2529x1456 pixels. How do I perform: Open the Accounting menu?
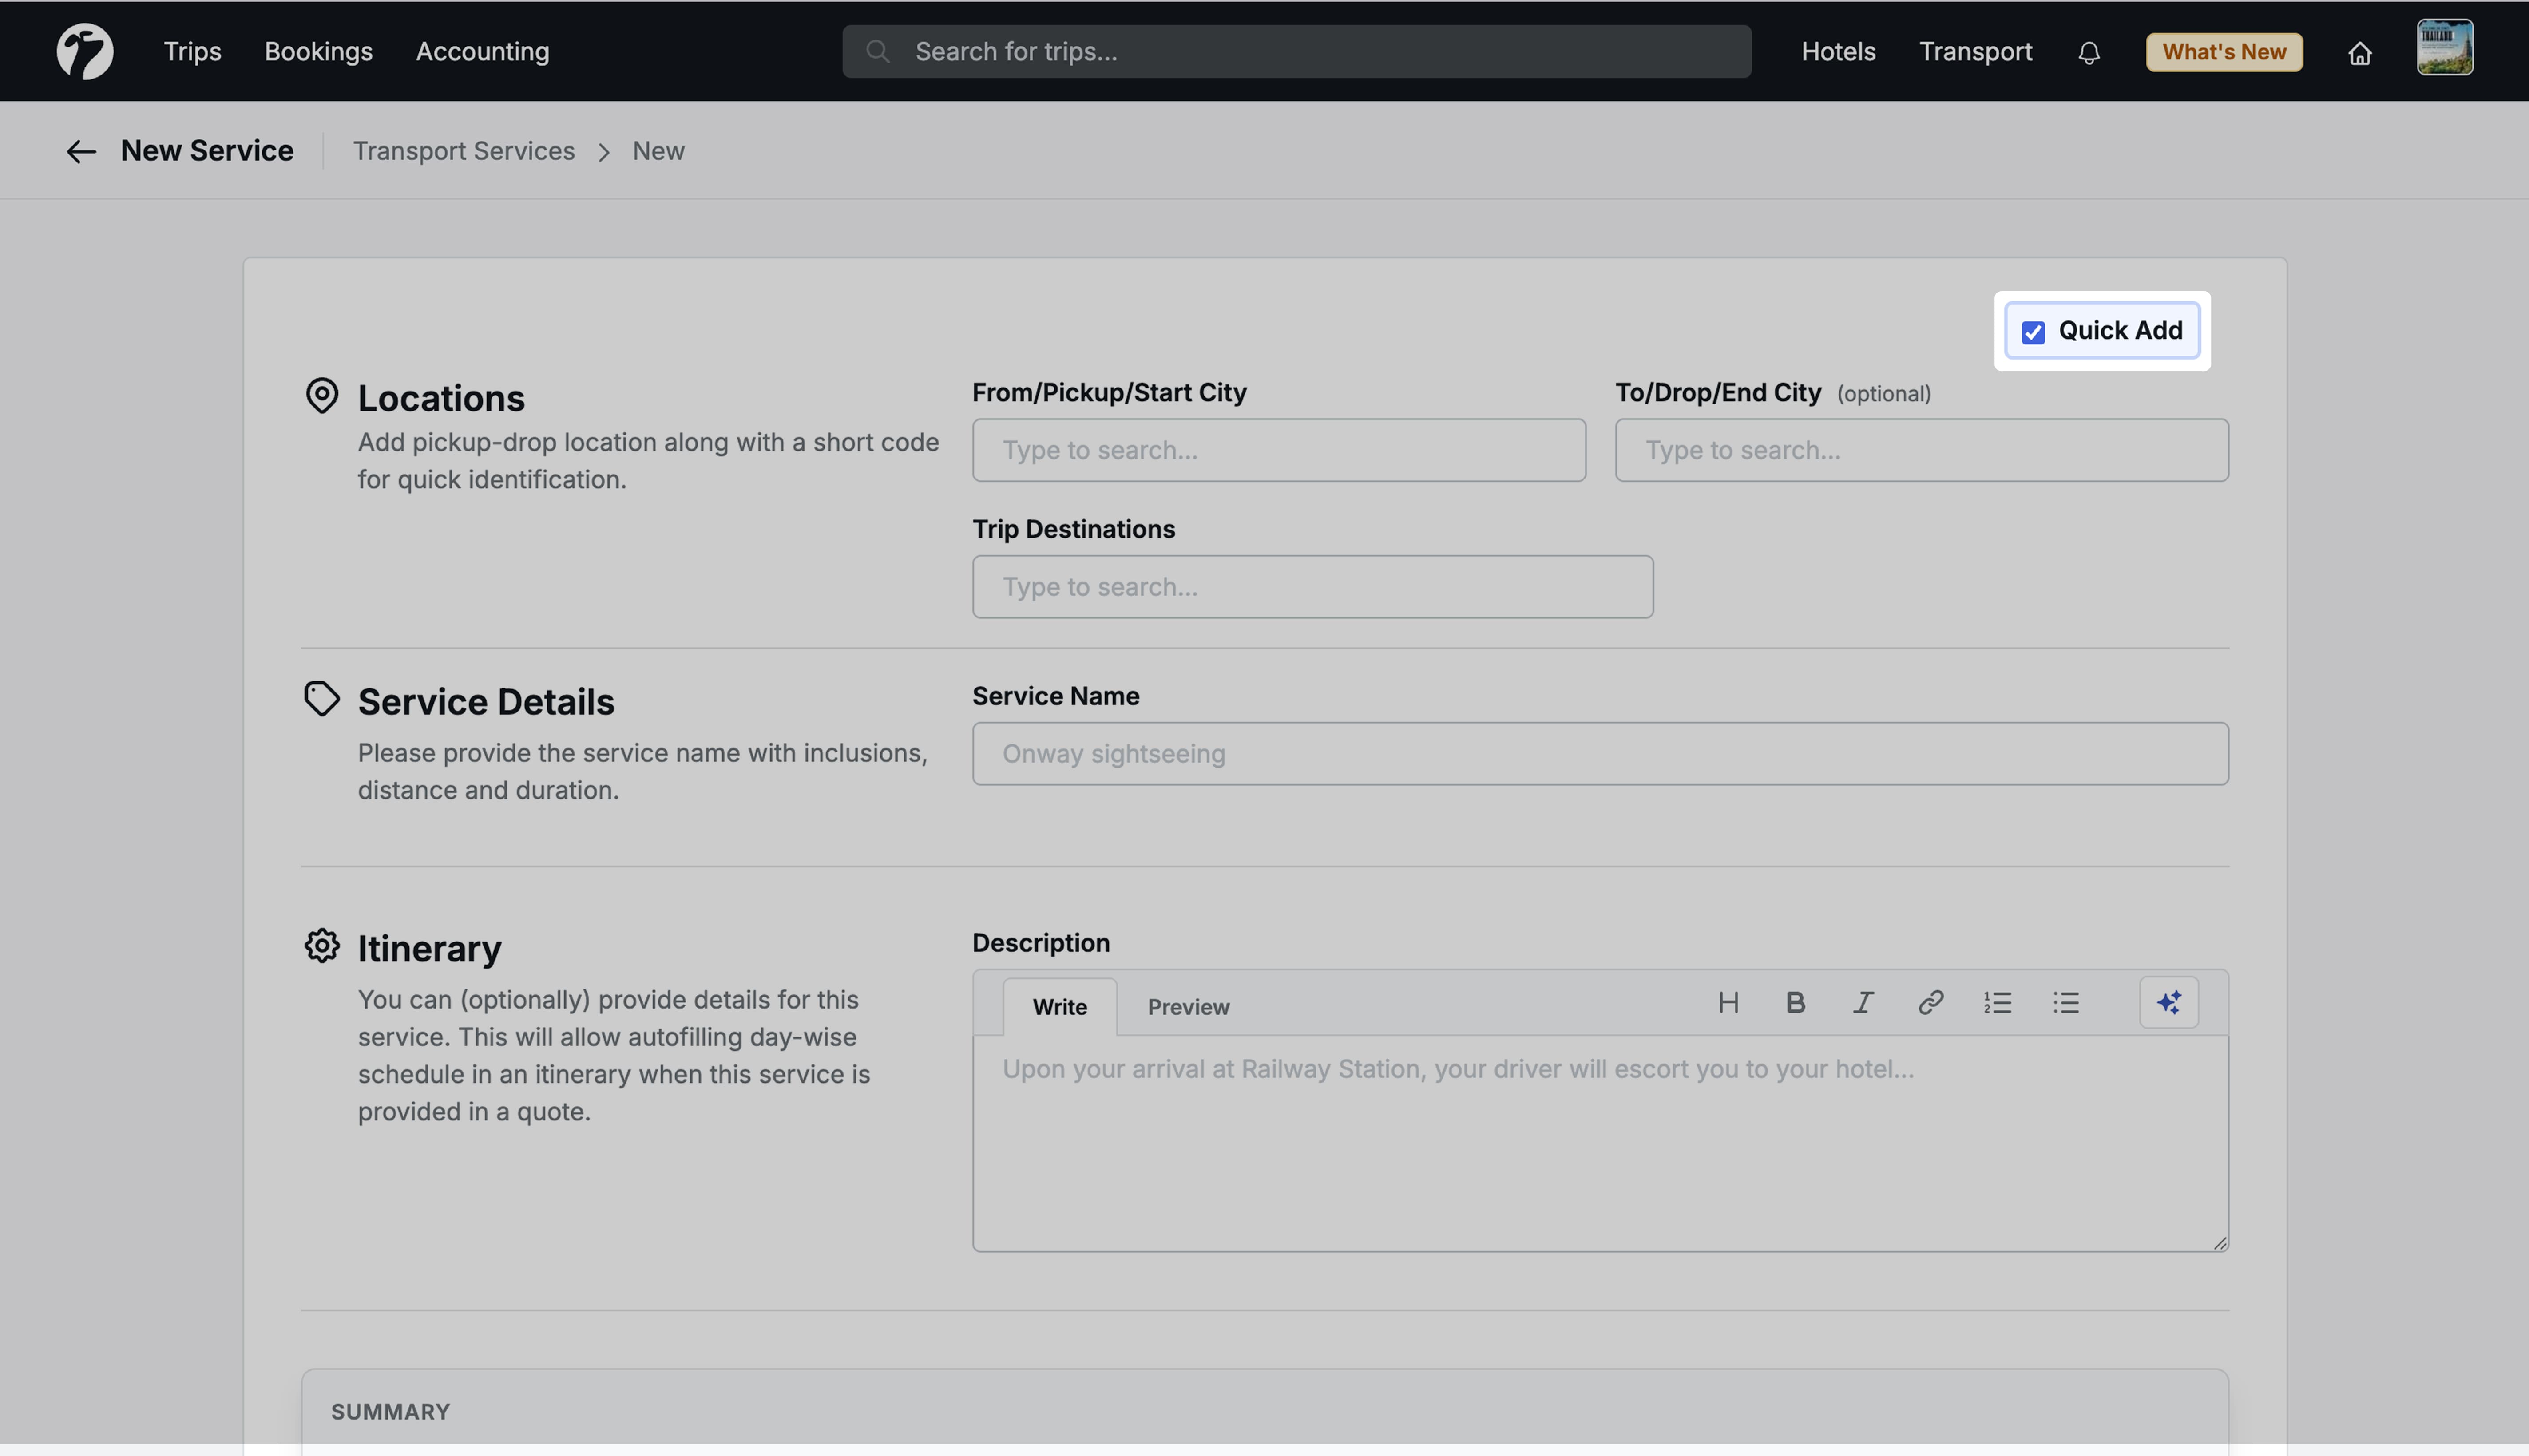click(x=482, y=51)
